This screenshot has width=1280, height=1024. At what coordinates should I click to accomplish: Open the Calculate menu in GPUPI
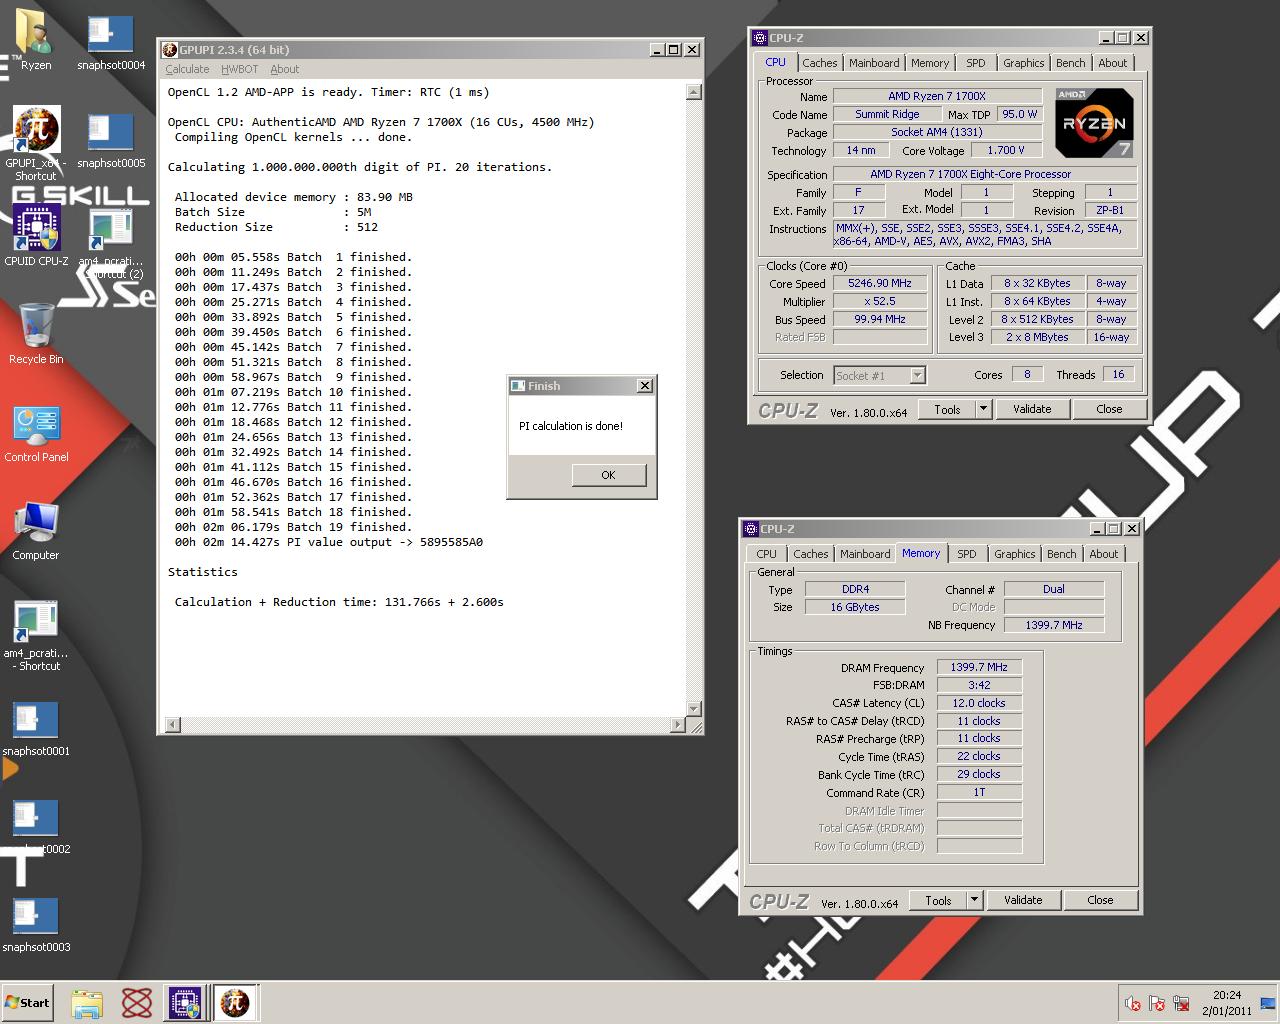(187, 69)
